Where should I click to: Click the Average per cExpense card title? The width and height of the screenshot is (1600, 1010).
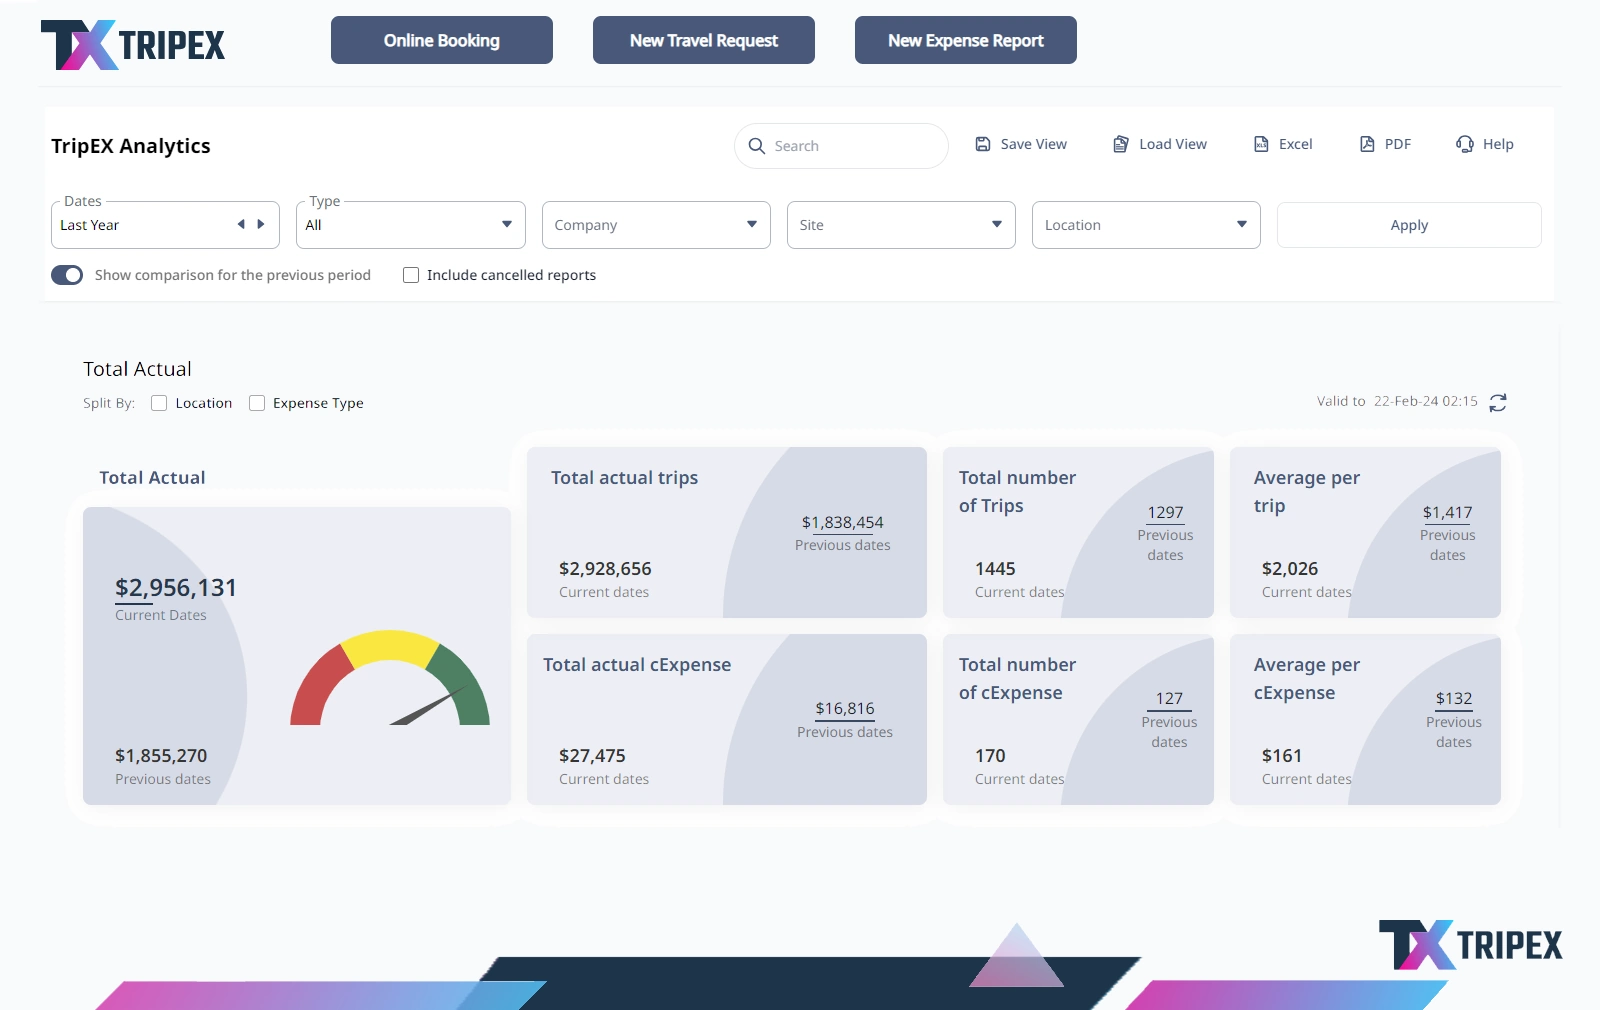point(1307,679)
